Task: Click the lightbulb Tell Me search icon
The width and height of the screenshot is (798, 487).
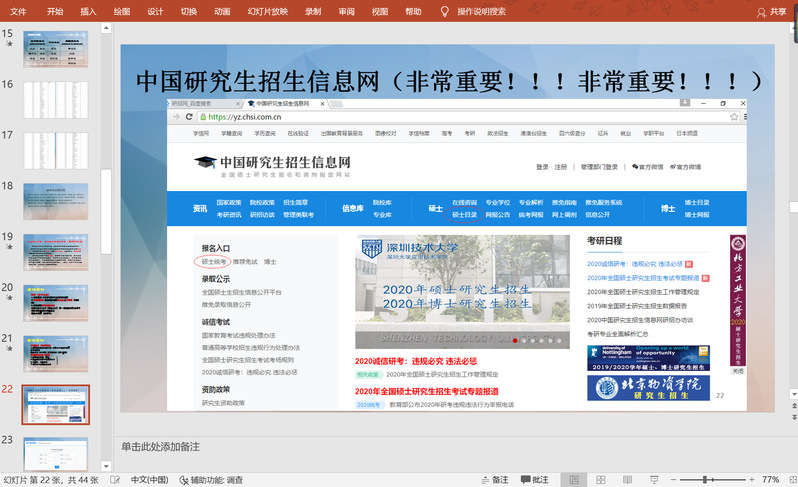Action: pos(444,11)
